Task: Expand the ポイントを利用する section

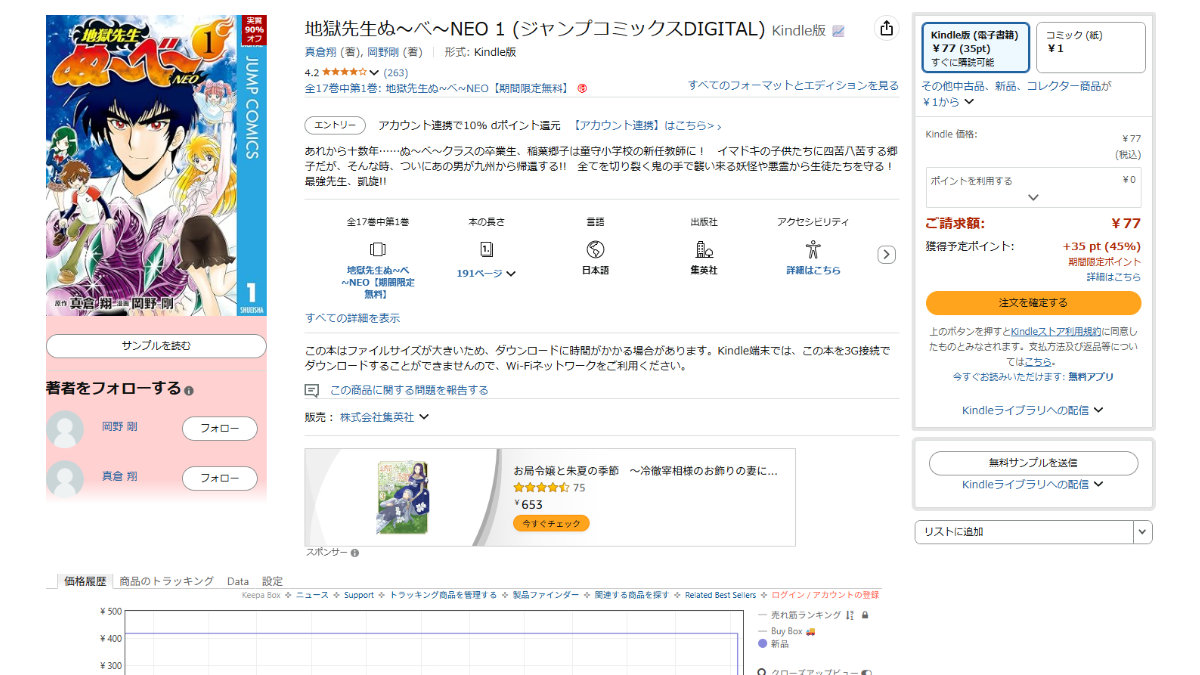Action: (x=1033, y=188)
